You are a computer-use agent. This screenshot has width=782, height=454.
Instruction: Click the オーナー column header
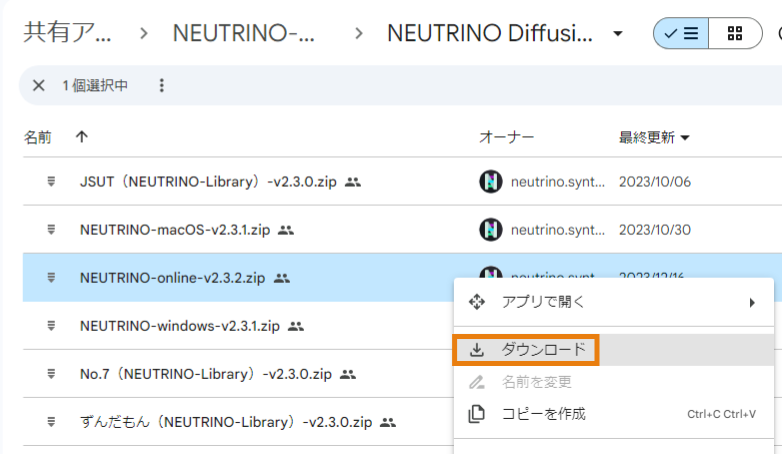pos(506,137)
